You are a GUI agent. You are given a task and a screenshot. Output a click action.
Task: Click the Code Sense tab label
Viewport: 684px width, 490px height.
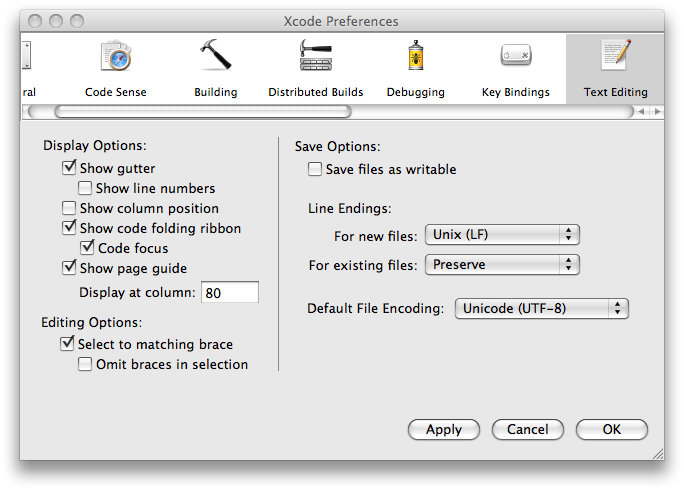pos(116,92)
